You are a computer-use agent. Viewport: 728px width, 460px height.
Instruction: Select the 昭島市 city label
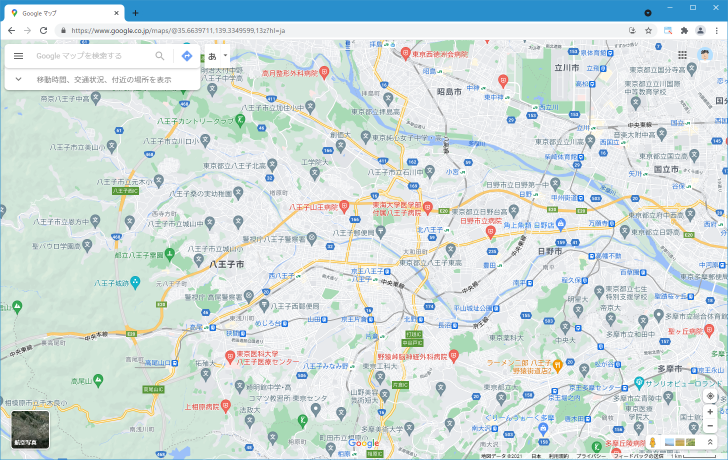[449, 92]
